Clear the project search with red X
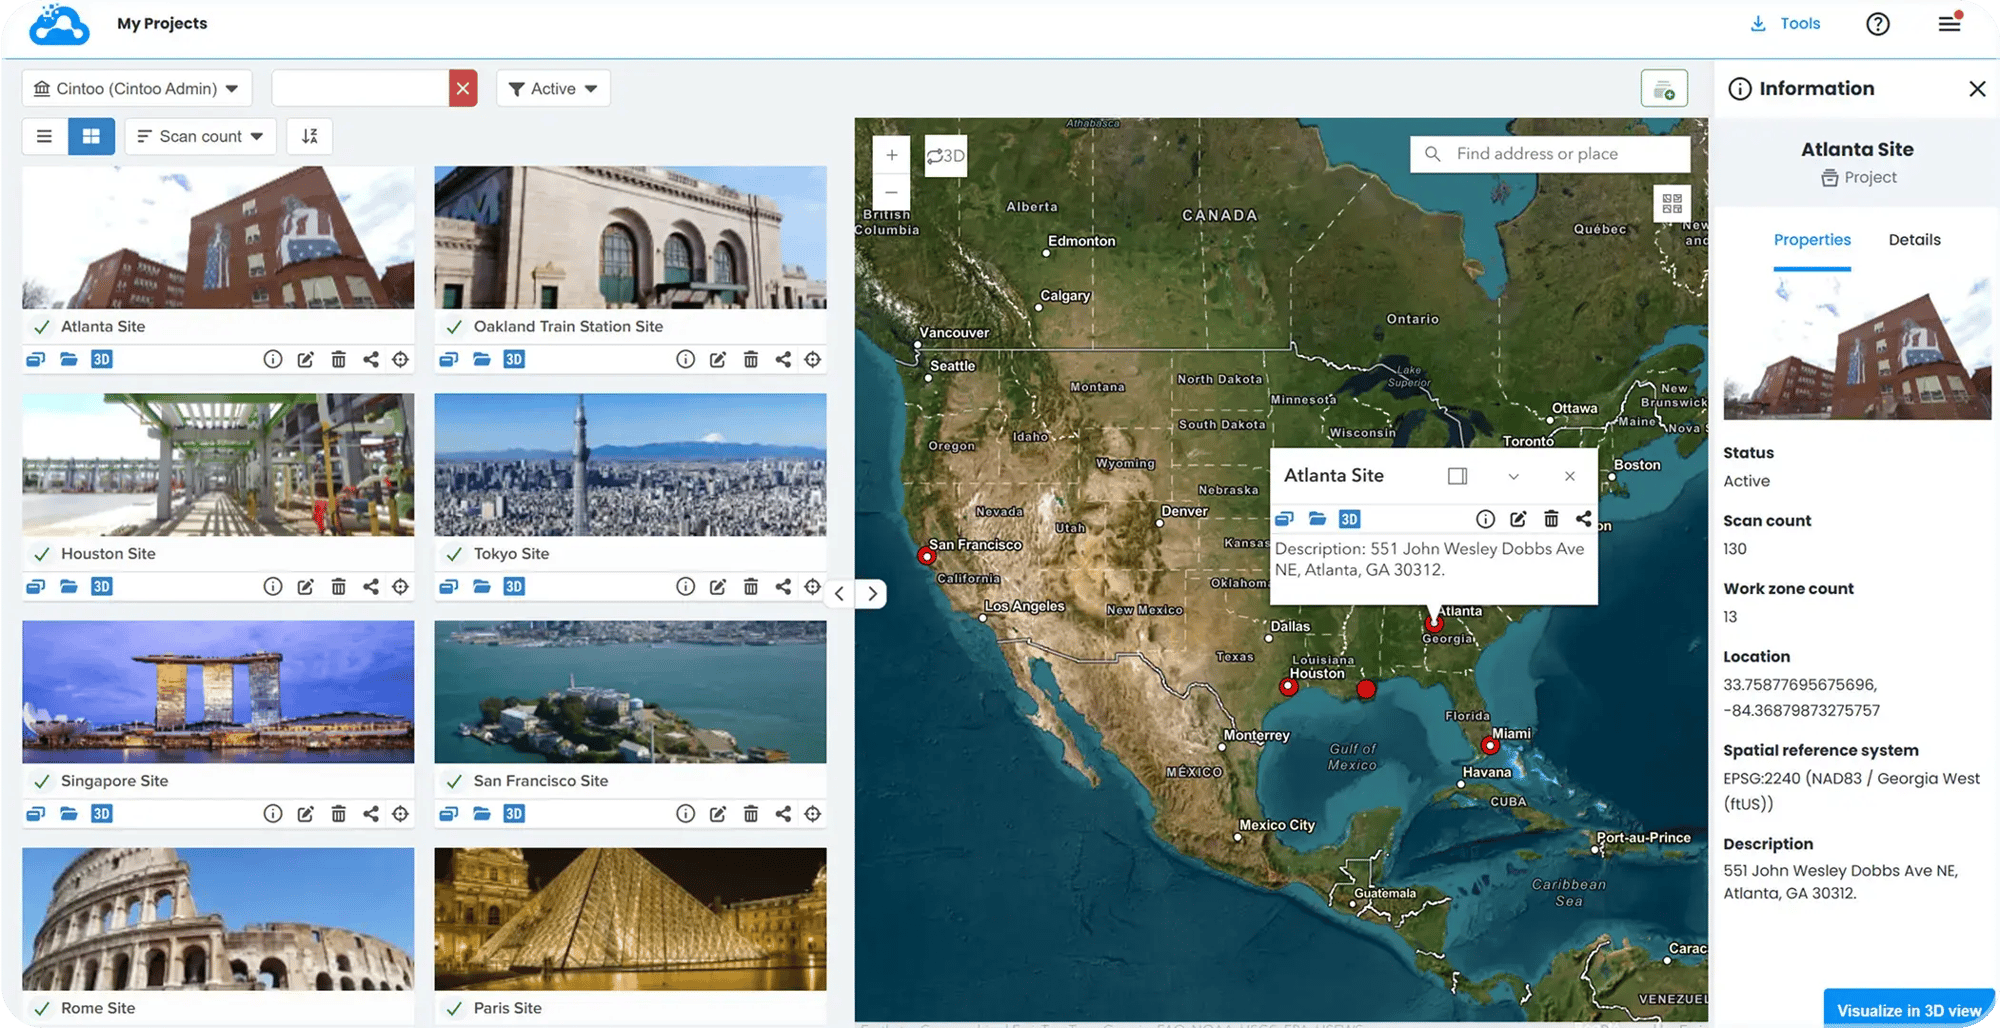2000x1028 pixels. (x=463, y=89)
